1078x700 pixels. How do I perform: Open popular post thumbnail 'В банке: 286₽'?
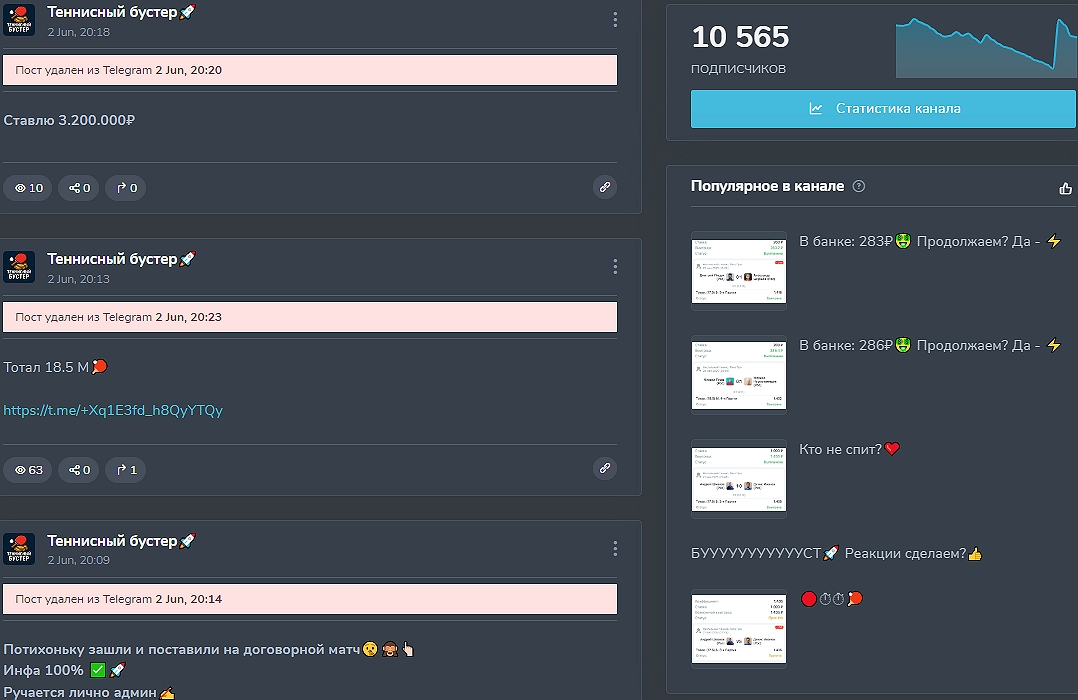[739, 375]
